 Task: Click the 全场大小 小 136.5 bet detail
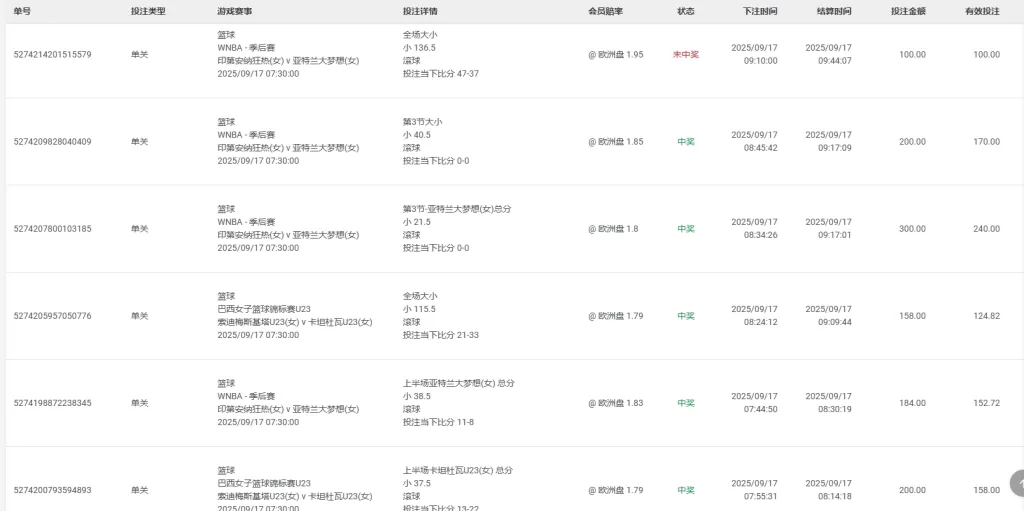pyautogui.click(x=420, y=41)
